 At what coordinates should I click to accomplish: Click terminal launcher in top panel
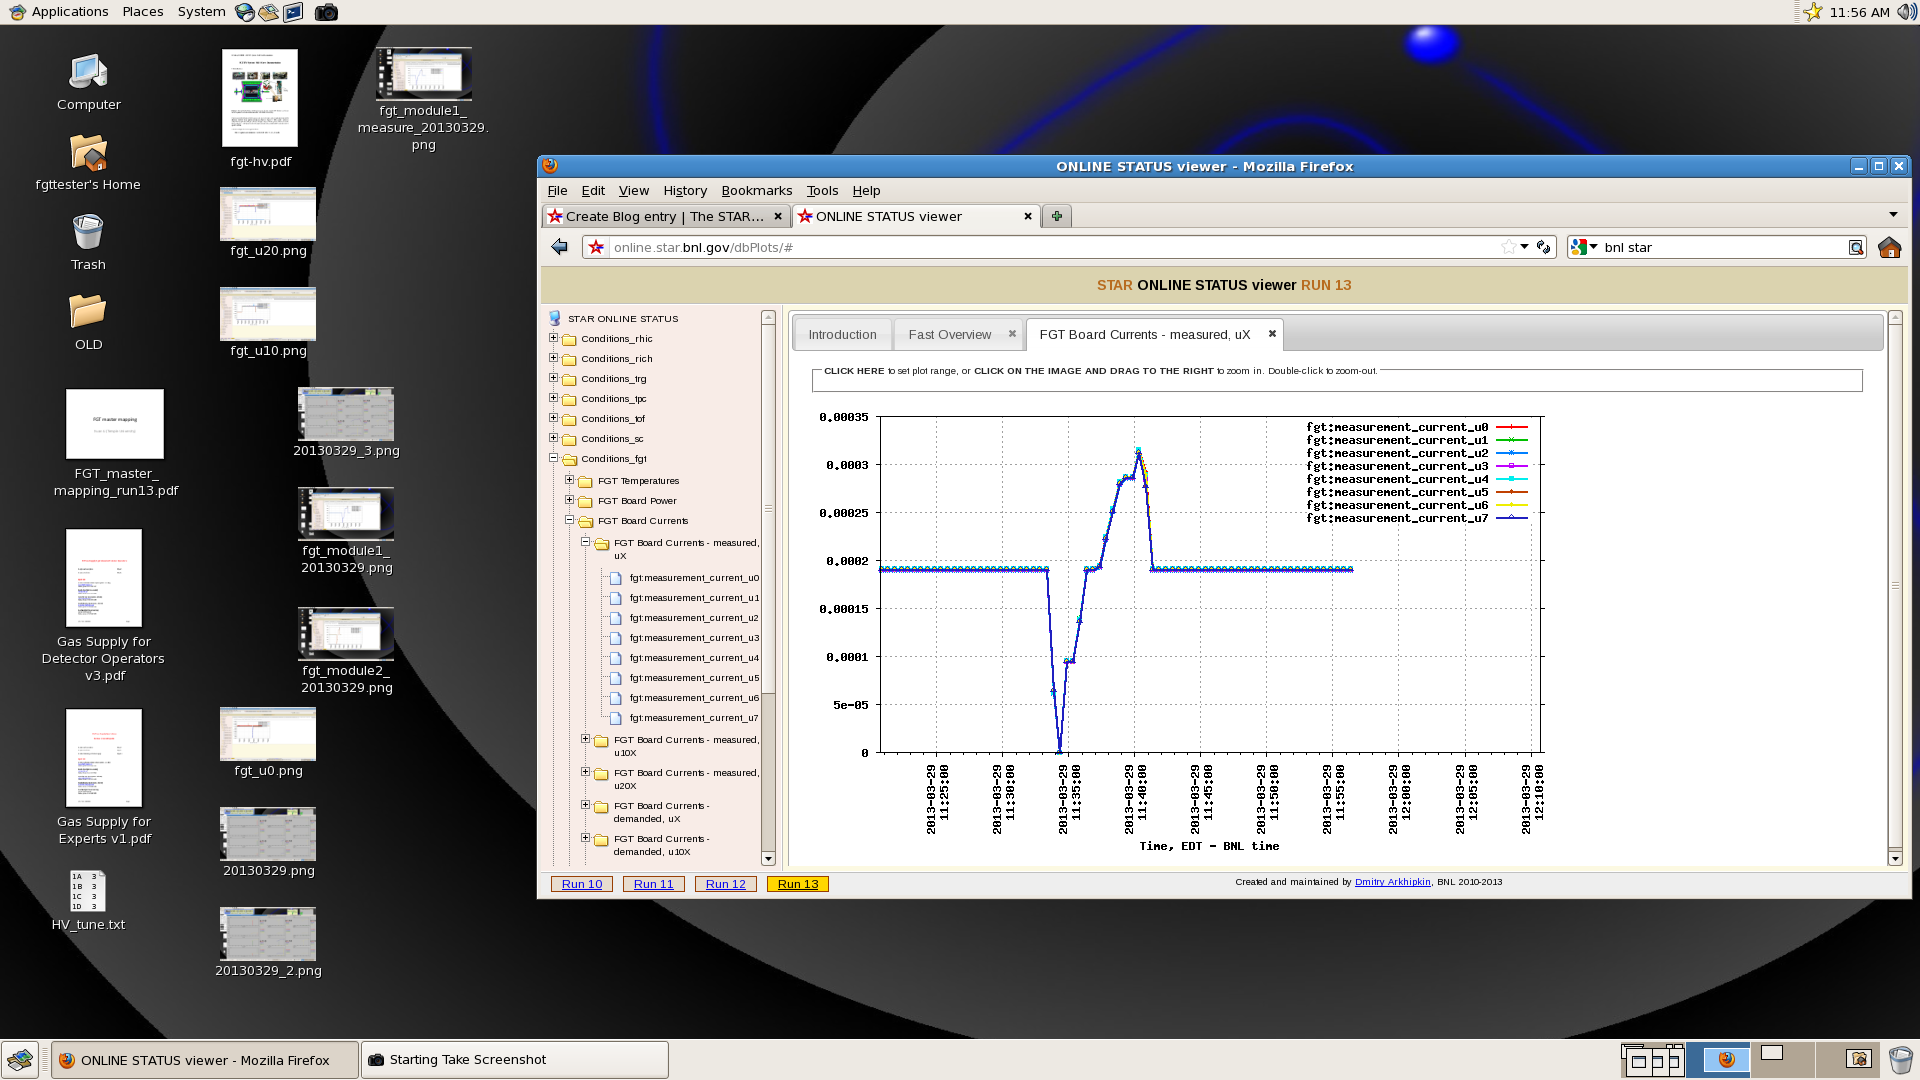pyautogui.click(x=293, y=12)
